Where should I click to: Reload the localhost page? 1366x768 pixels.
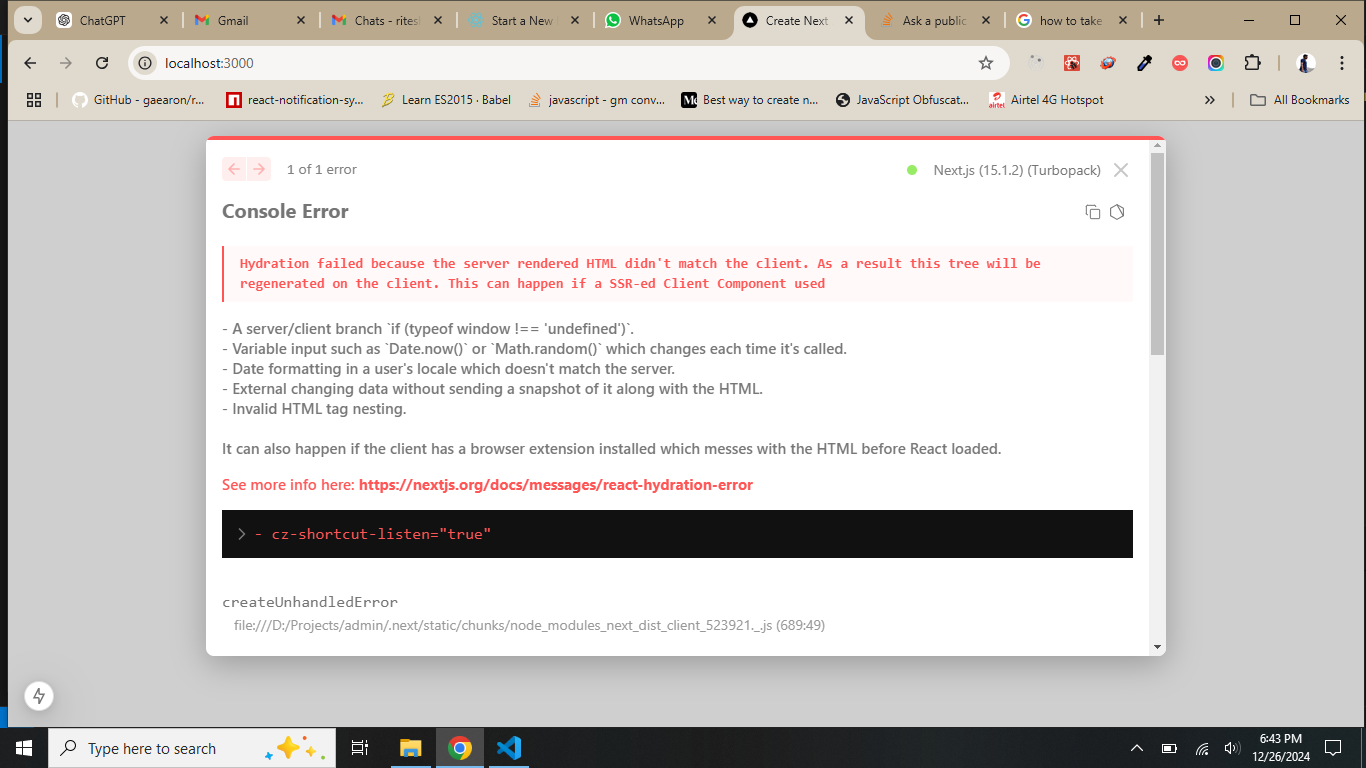[102, 63]
